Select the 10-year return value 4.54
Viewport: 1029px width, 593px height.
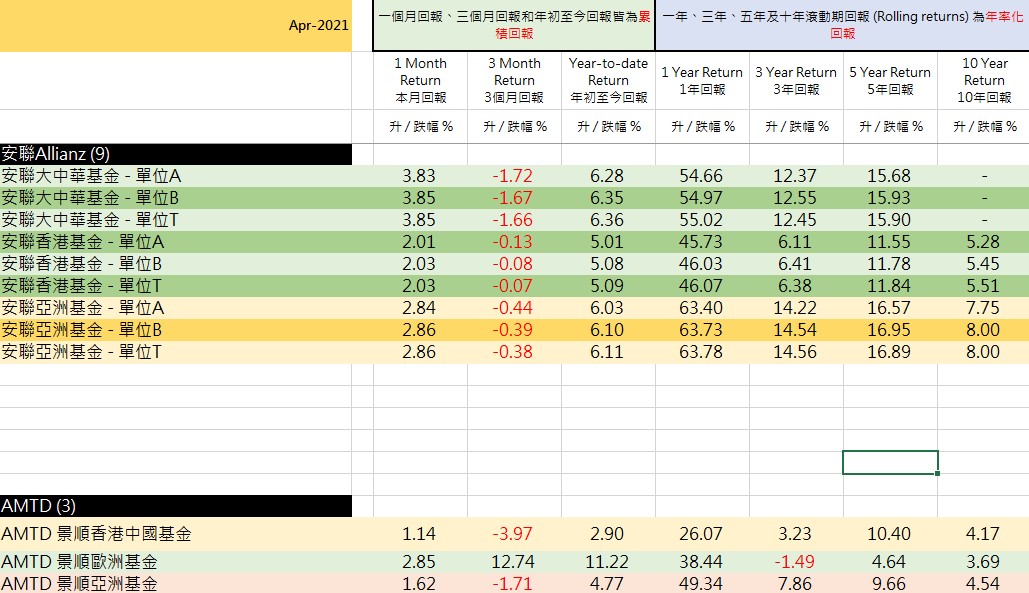click(x=983, y=584)
